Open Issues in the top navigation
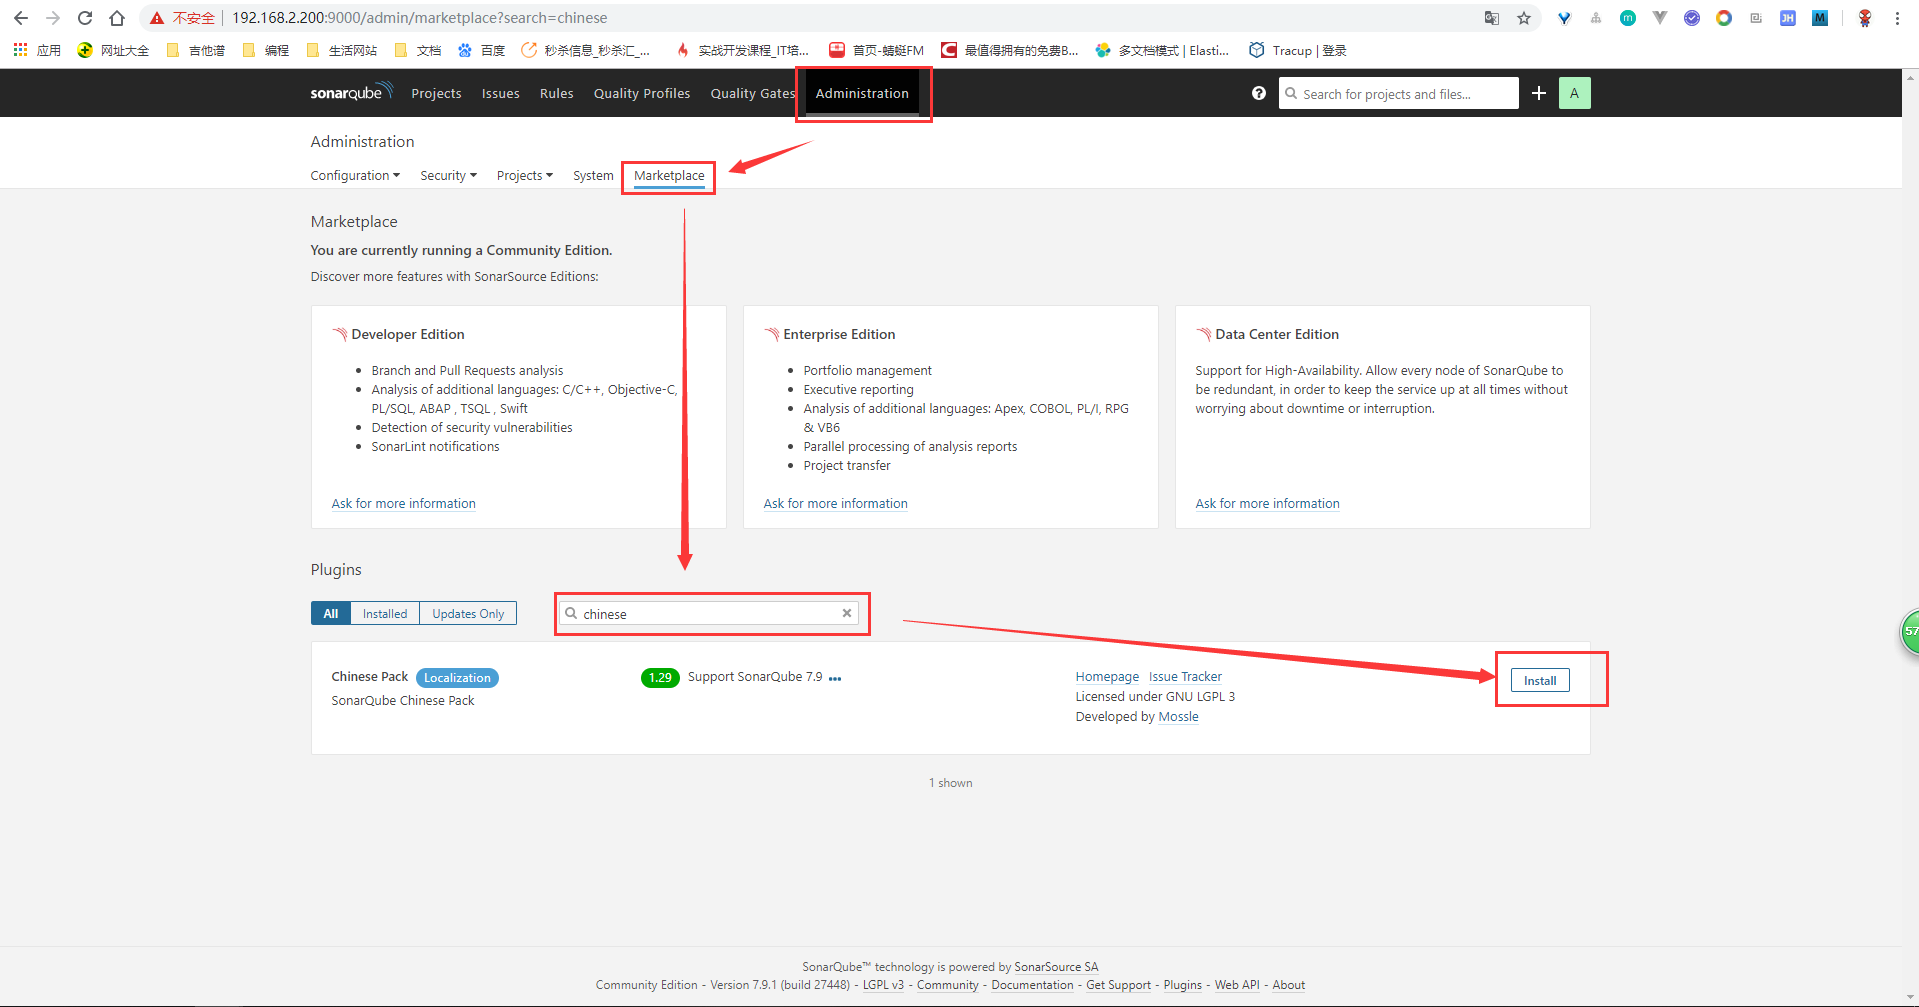Image resolution: width=1919 pixels, height=1007 pixels. click(500, 93)
